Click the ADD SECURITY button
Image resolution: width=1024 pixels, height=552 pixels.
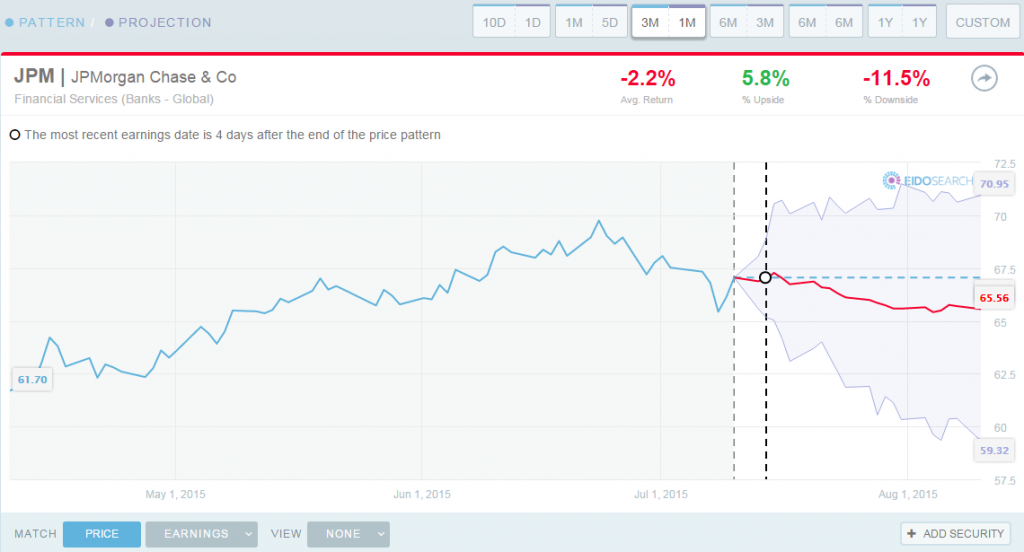pos(956,534)
